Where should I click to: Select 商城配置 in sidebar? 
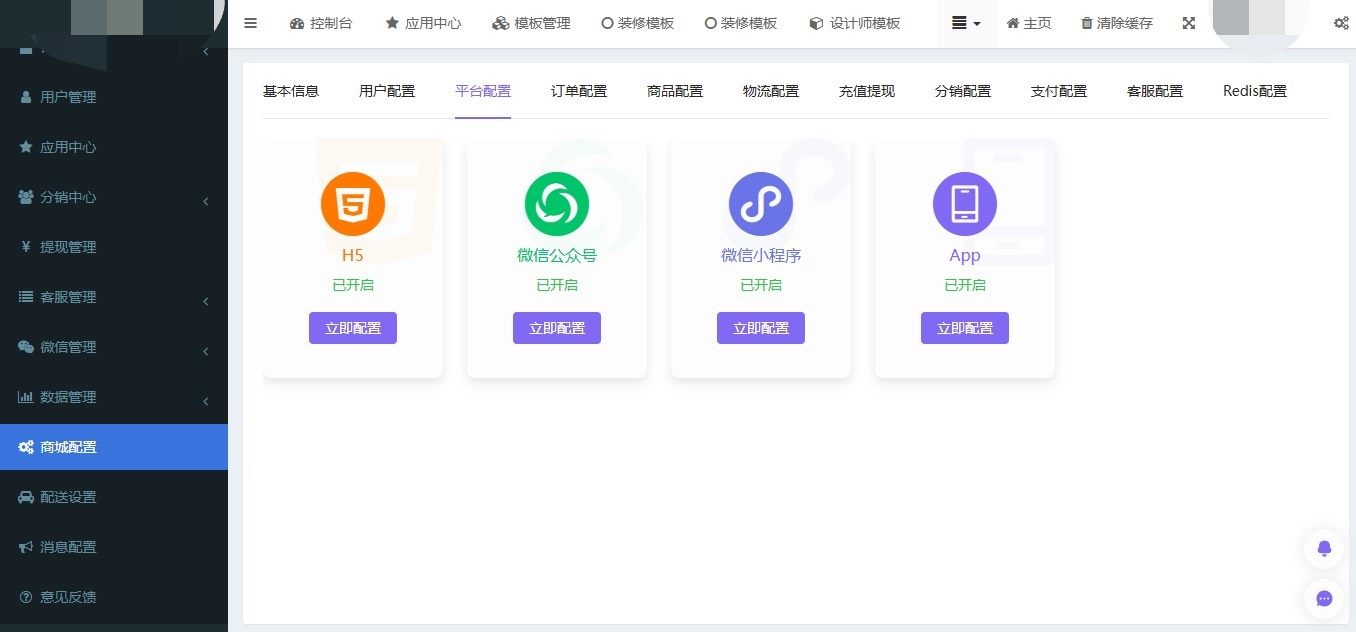pyautogui.click(x=114, y=447)
